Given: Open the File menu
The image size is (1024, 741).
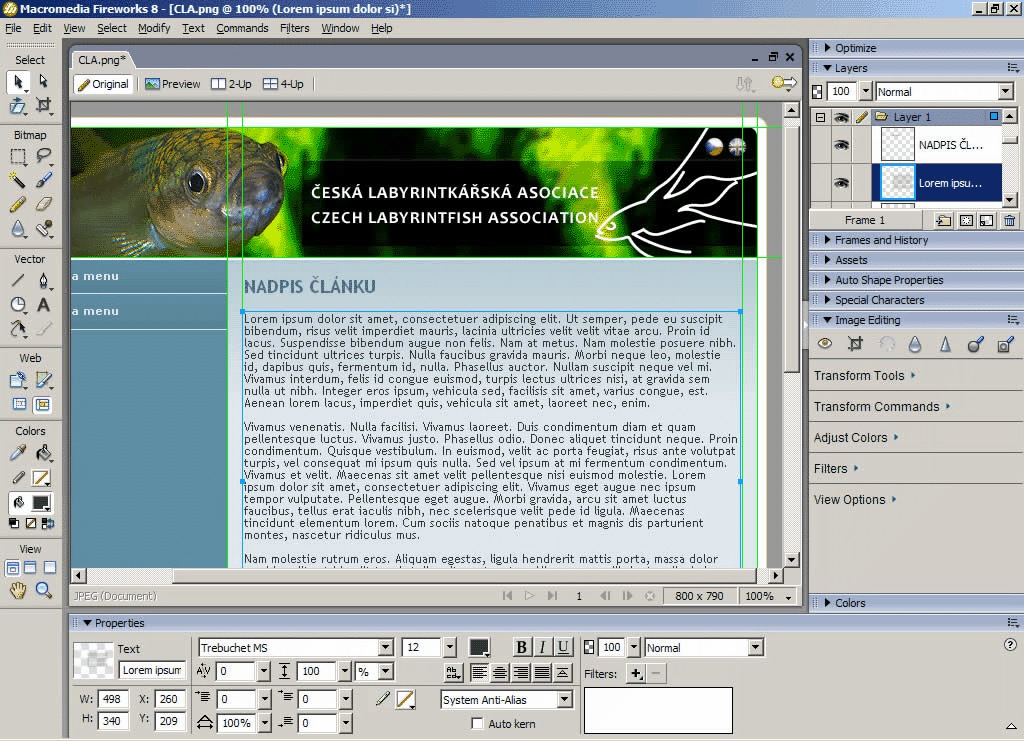Looking at the screenshot, I should tap(13, 28).
